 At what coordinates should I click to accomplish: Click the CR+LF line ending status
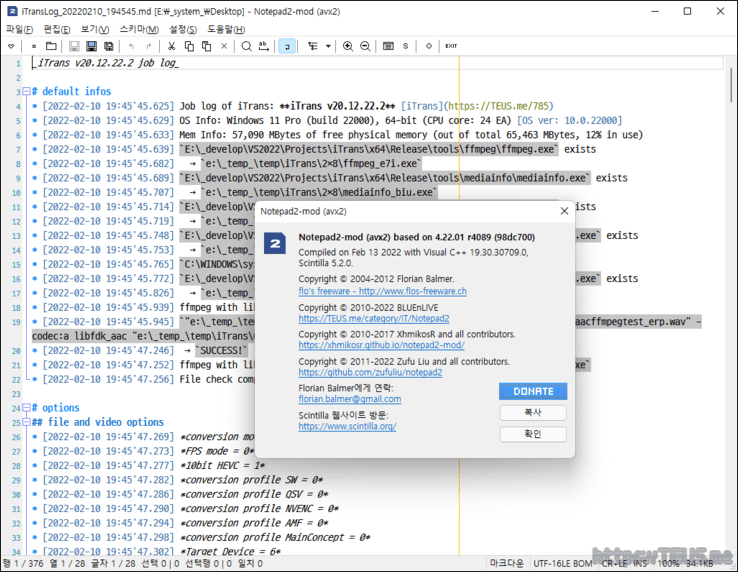tap(615, 564)
